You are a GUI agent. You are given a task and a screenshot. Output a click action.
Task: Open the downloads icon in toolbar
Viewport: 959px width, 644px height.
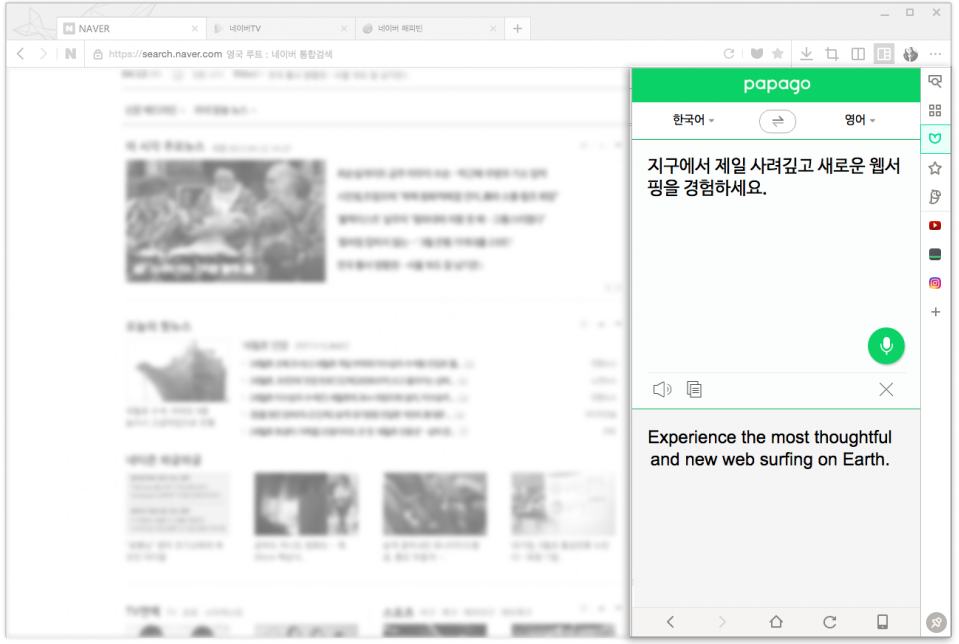coord(806,54)
